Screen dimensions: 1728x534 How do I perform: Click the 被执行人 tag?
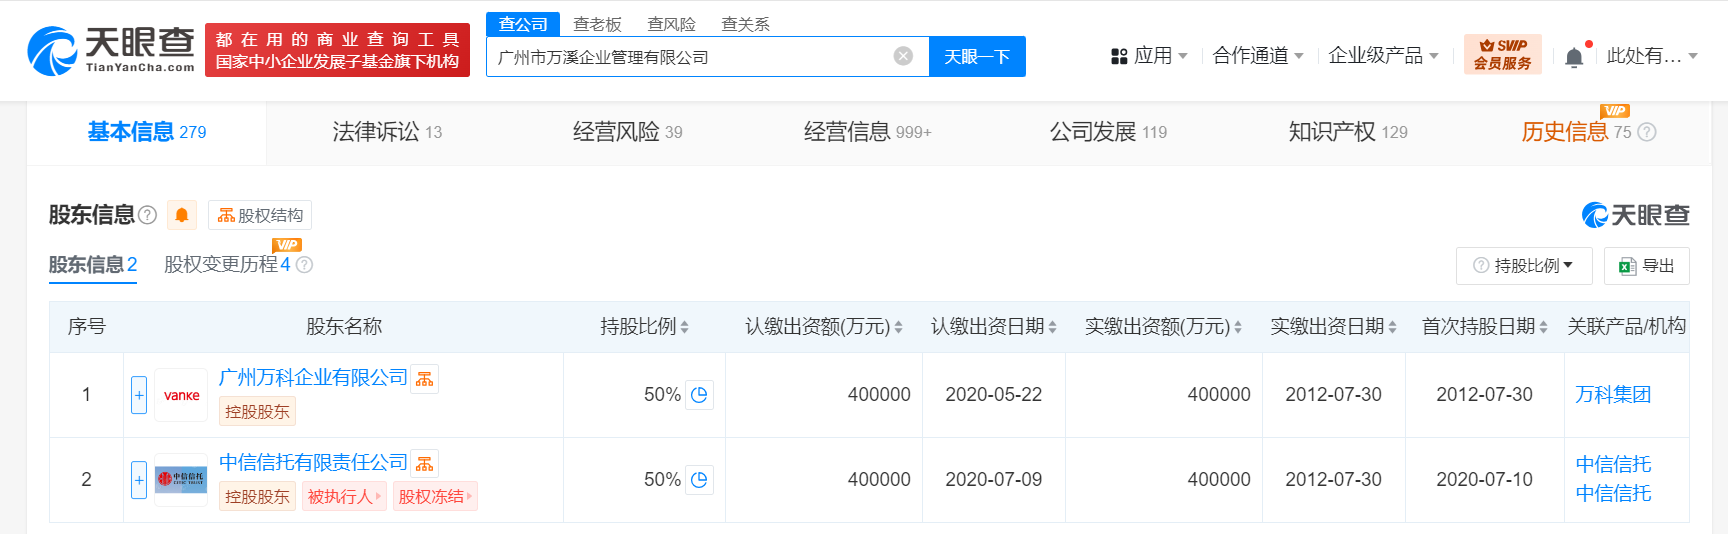coord(345,497)
